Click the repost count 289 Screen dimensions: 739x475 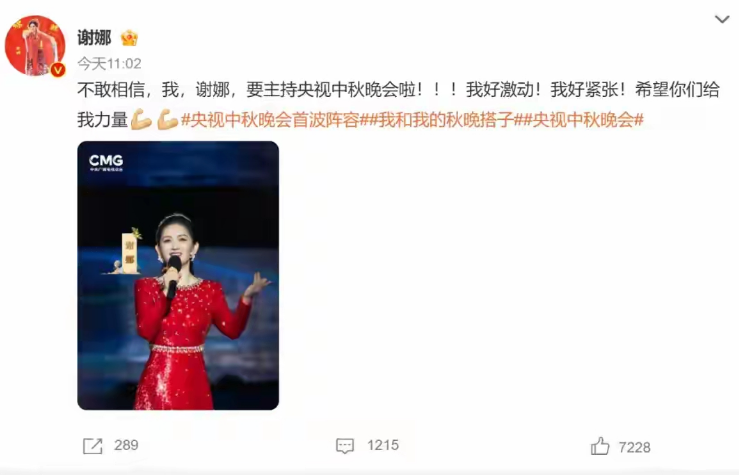pyautogui.click(x=126, y=445)
